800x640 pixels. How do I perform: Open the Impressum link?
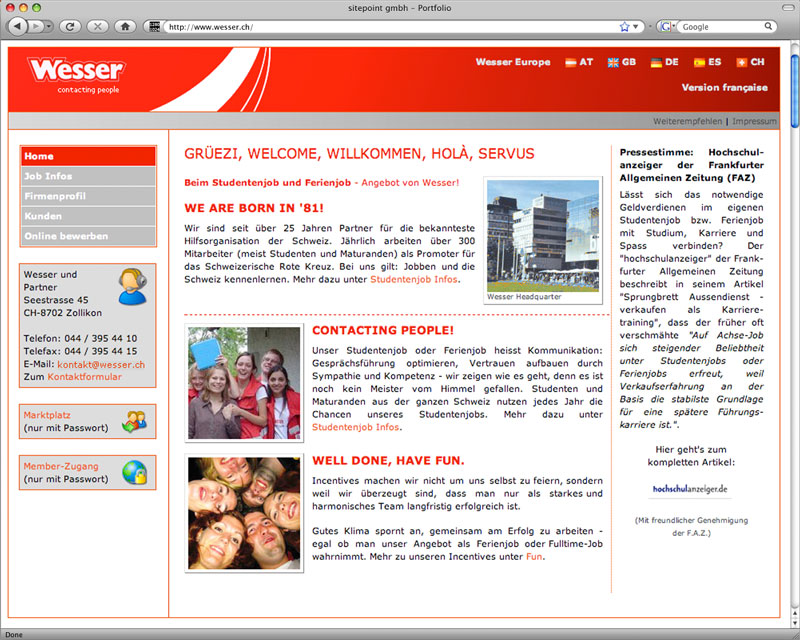[x=754, y=121]
